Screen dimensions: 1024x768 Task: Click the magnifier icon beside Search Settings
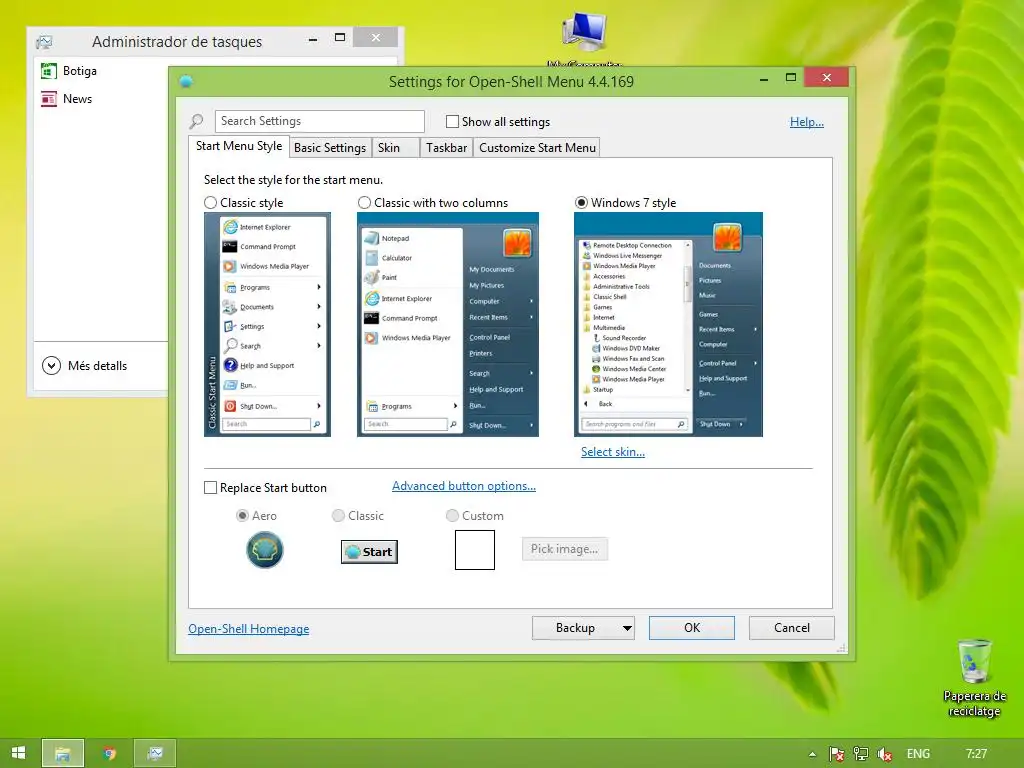pos(196,121)
